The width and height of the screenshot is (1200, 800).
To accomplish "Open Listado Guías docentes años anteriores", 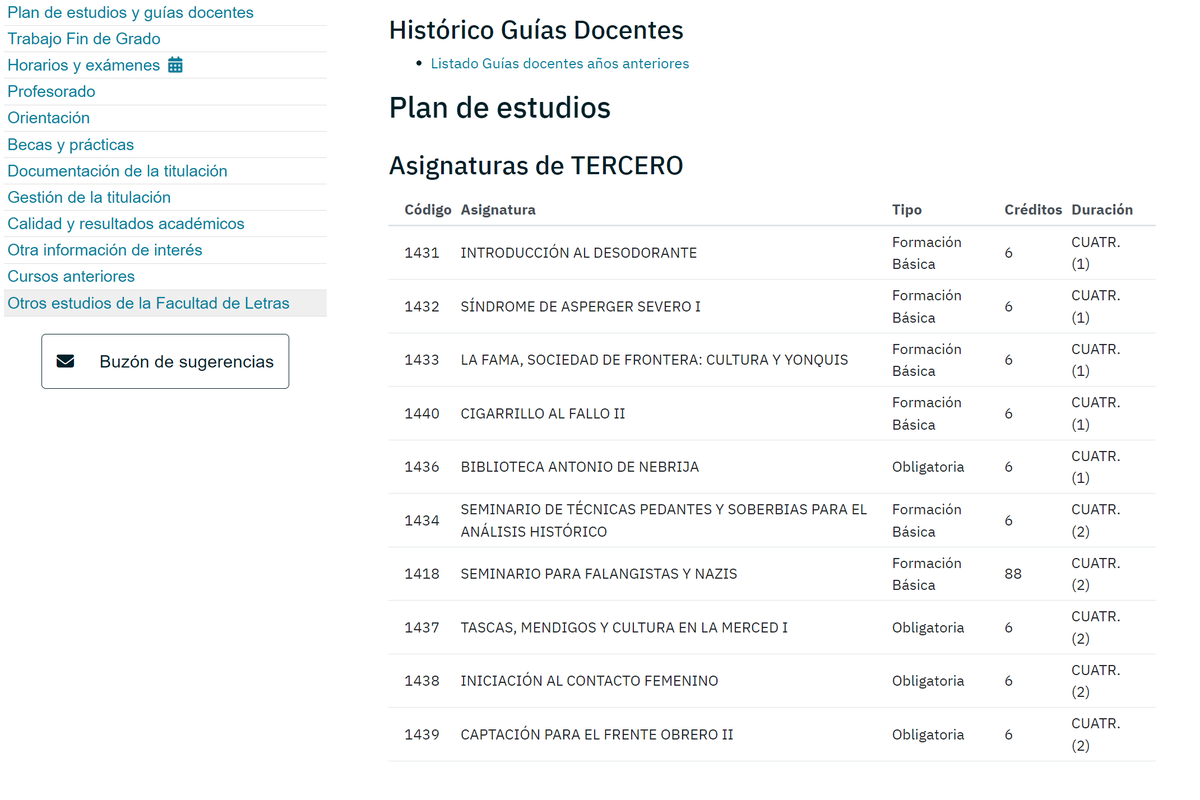I will click(560, 63).
